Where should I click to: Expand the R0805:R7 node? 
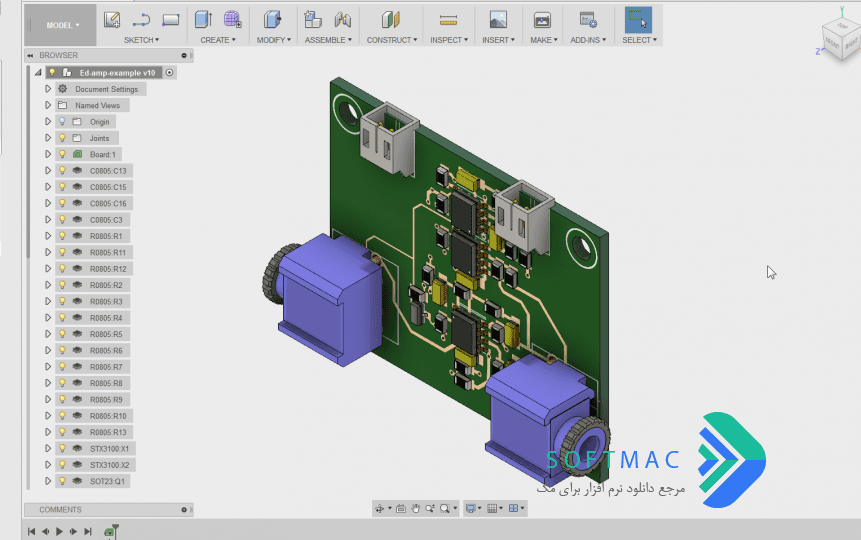[x=48, y=367]
